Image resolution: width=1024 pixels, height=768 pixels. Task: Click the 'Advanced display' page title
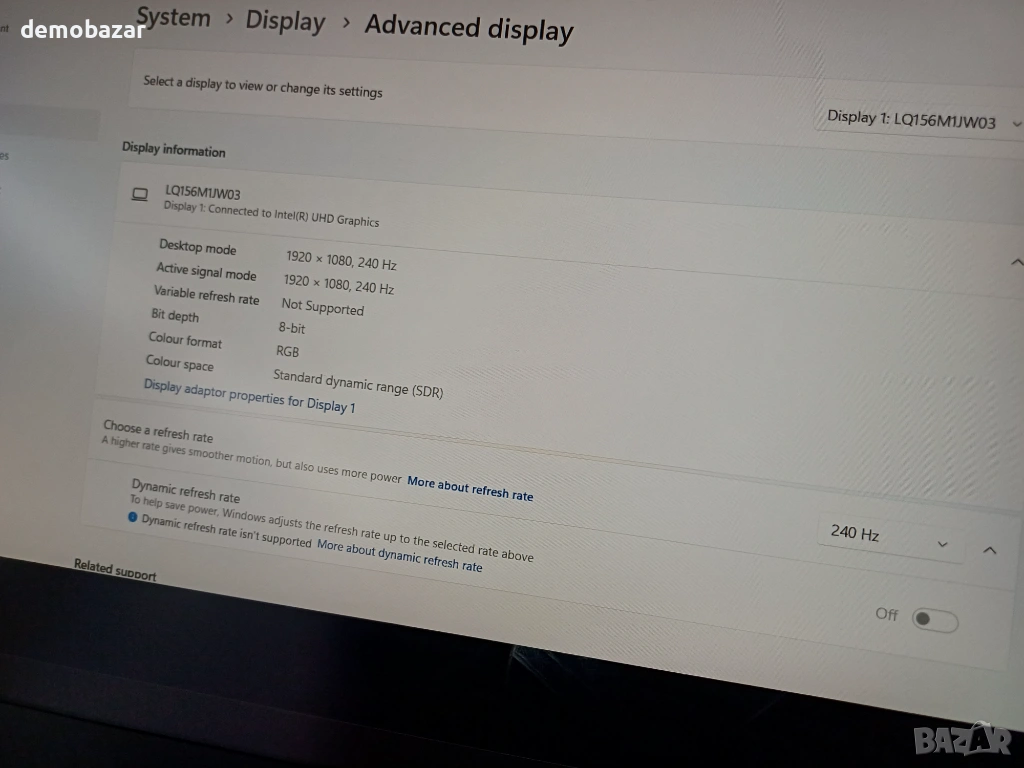pyautogui.click(x=469, y=28)
